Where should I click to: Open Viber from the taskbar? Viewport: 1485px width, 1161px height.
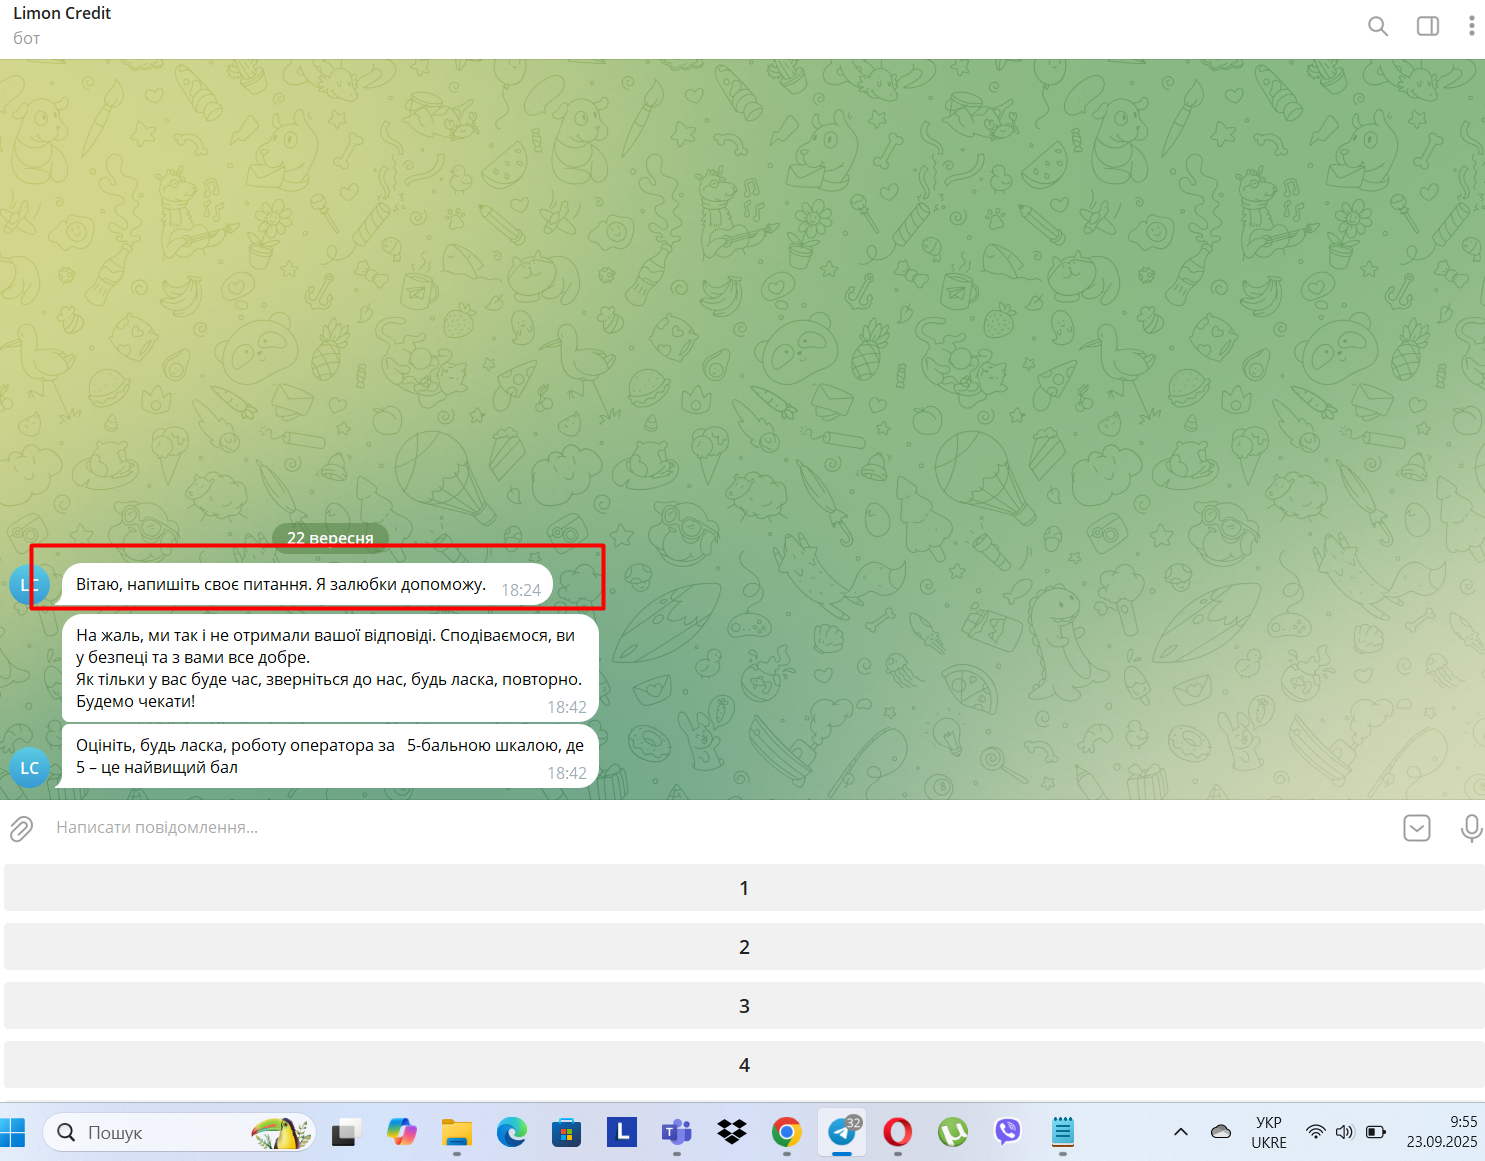coord(1008,1132)
